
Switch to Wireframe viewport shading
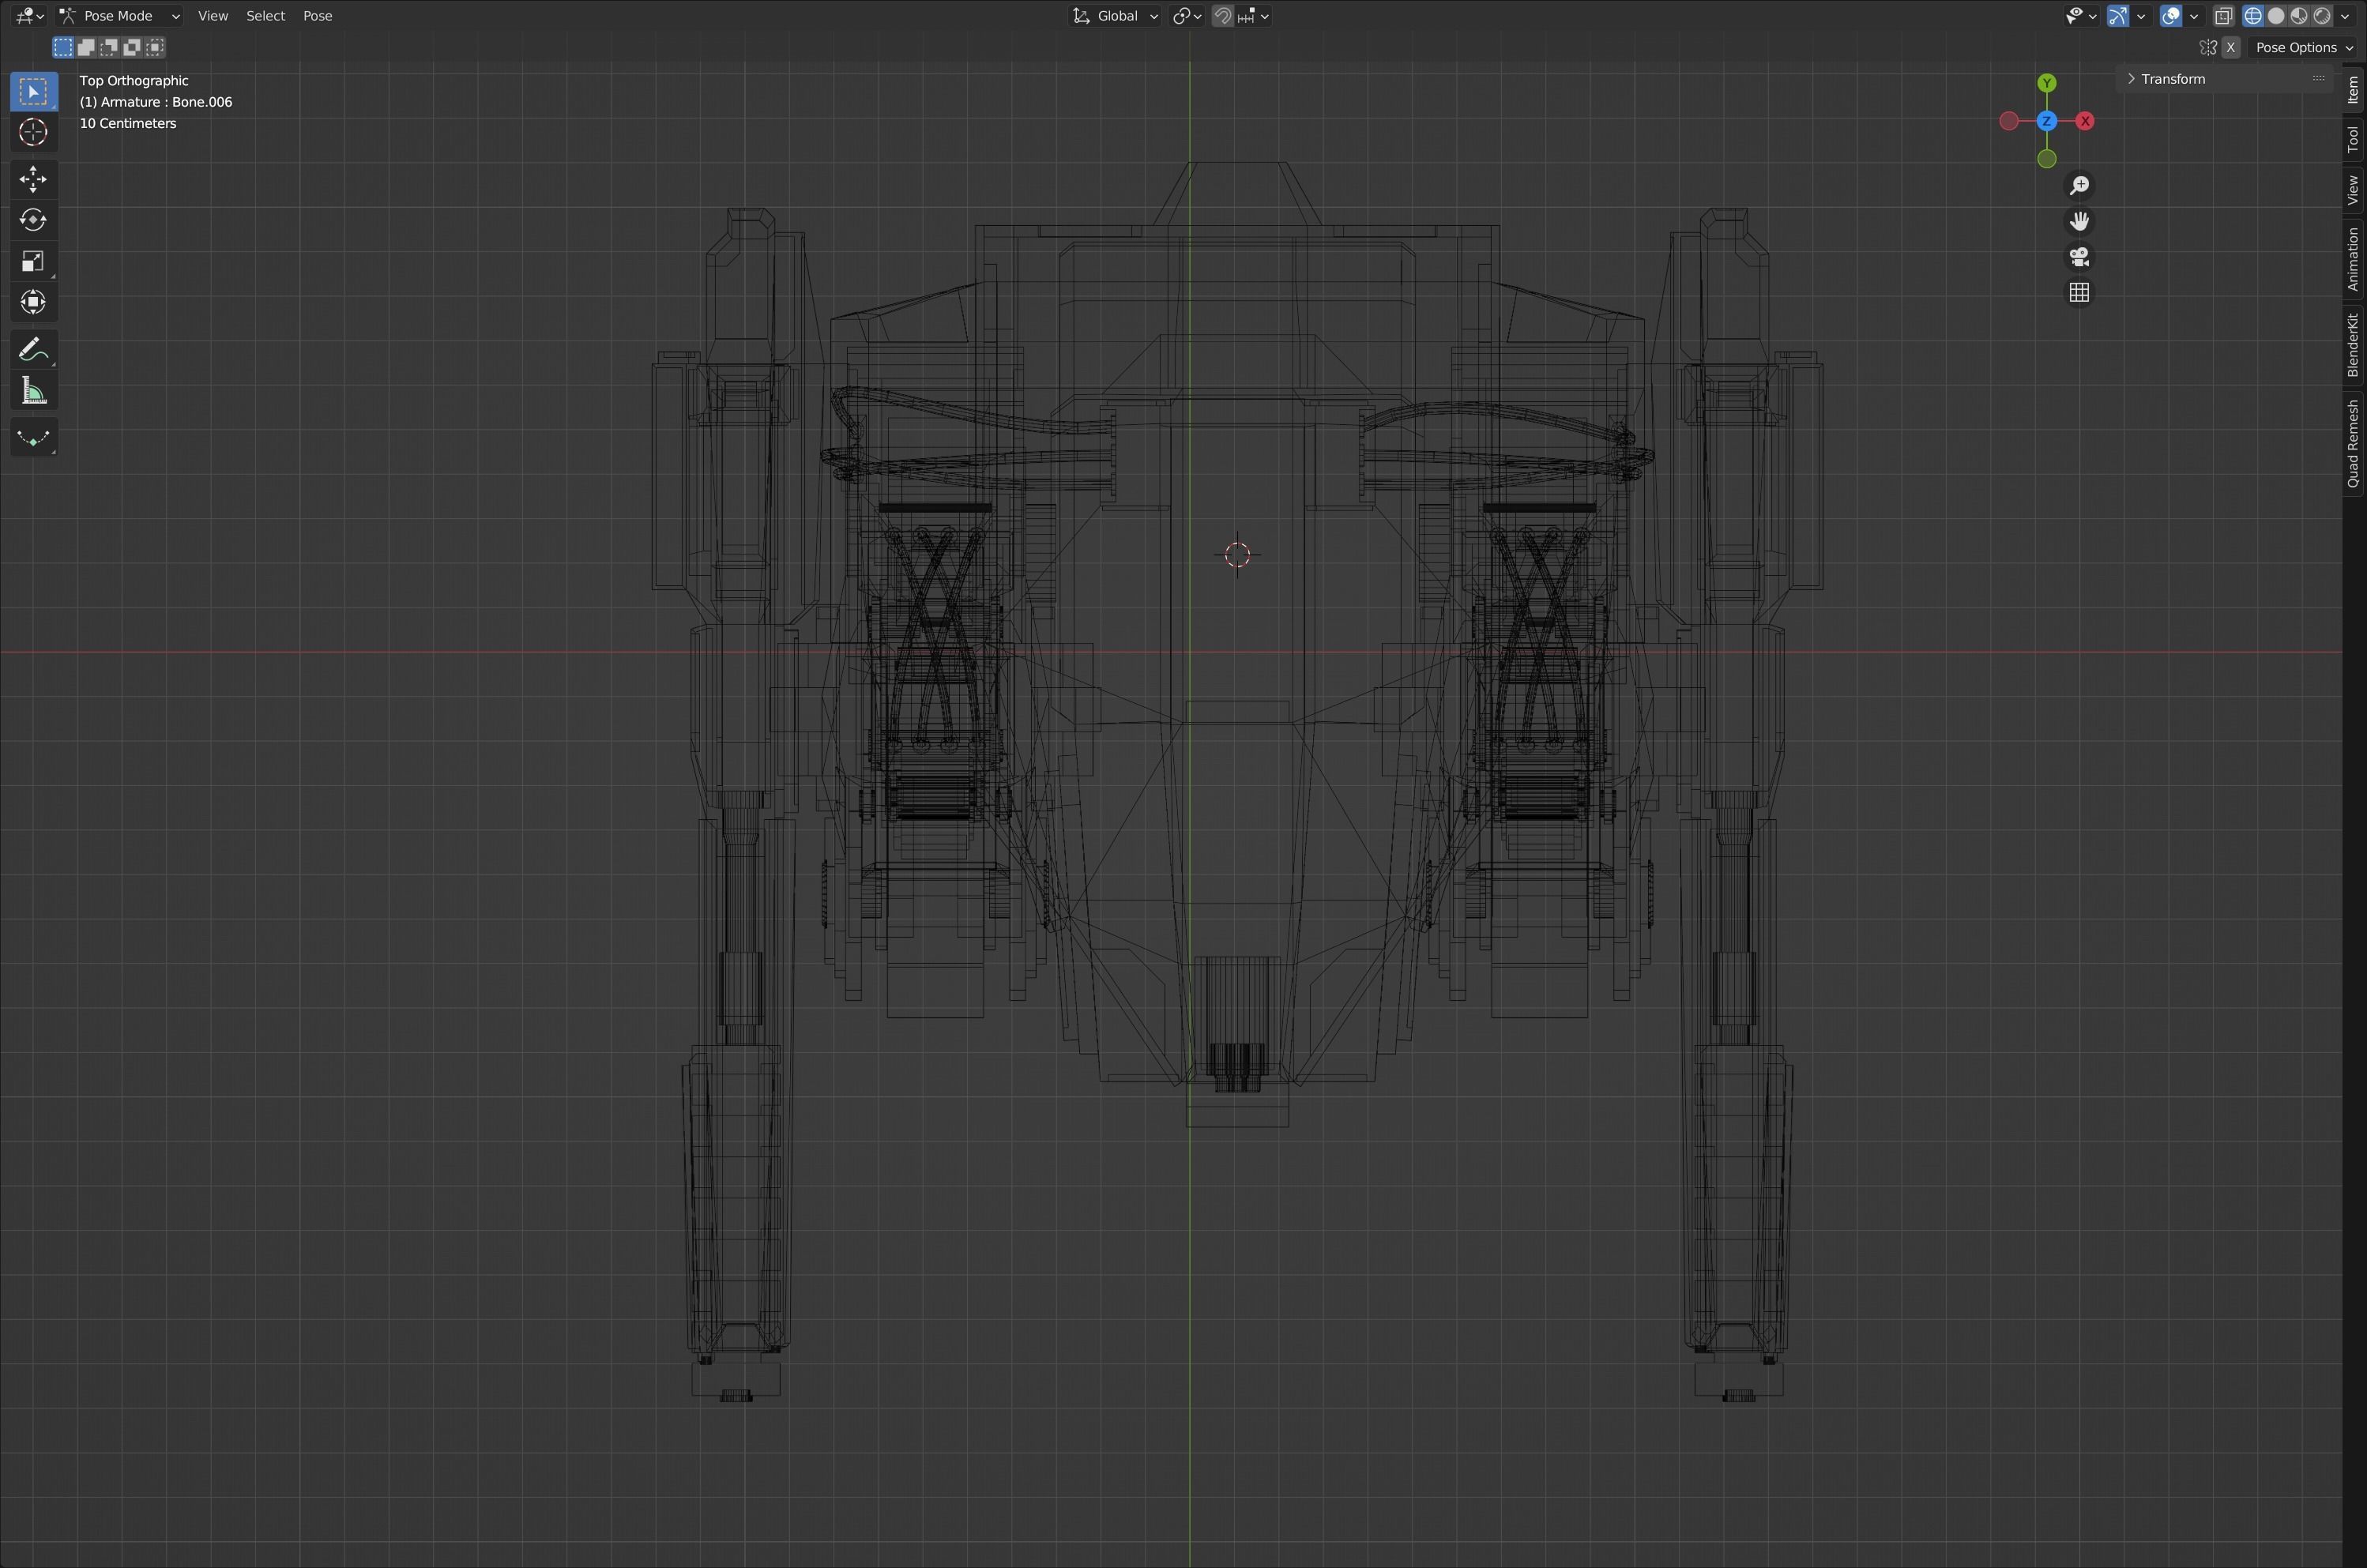(2253, 16)
